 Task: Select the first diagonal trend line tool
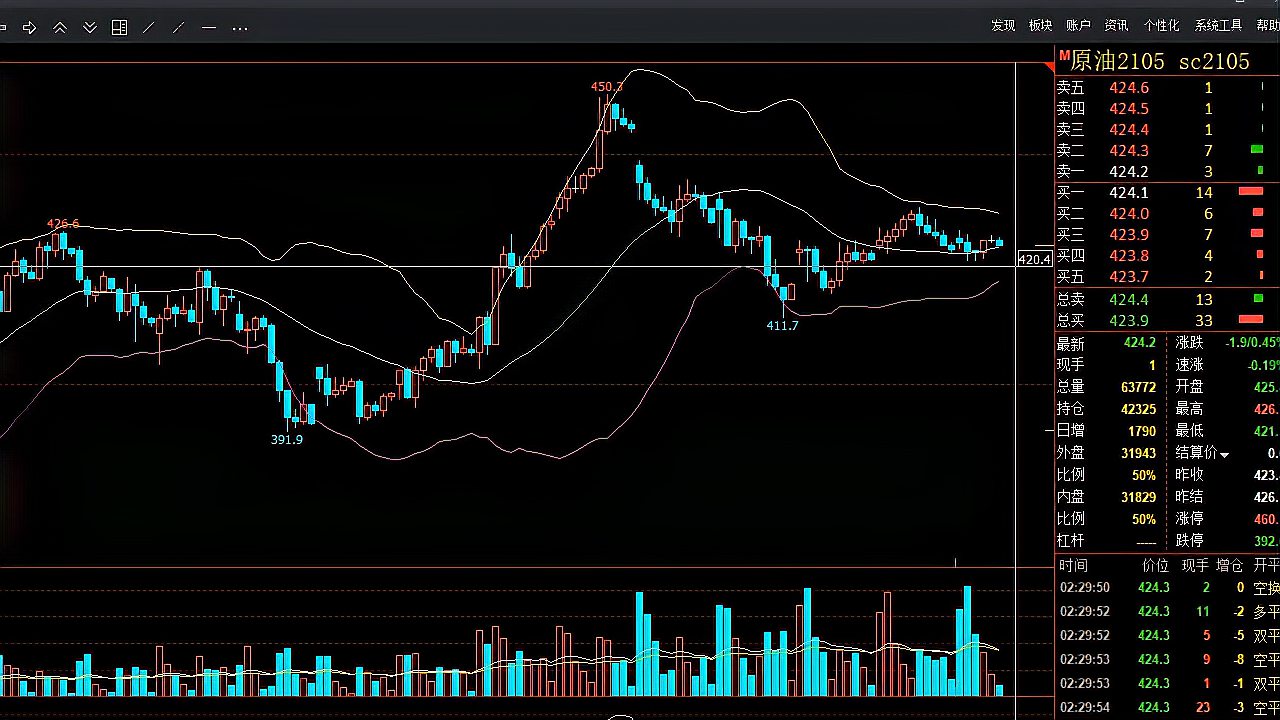tap(149, 28)
